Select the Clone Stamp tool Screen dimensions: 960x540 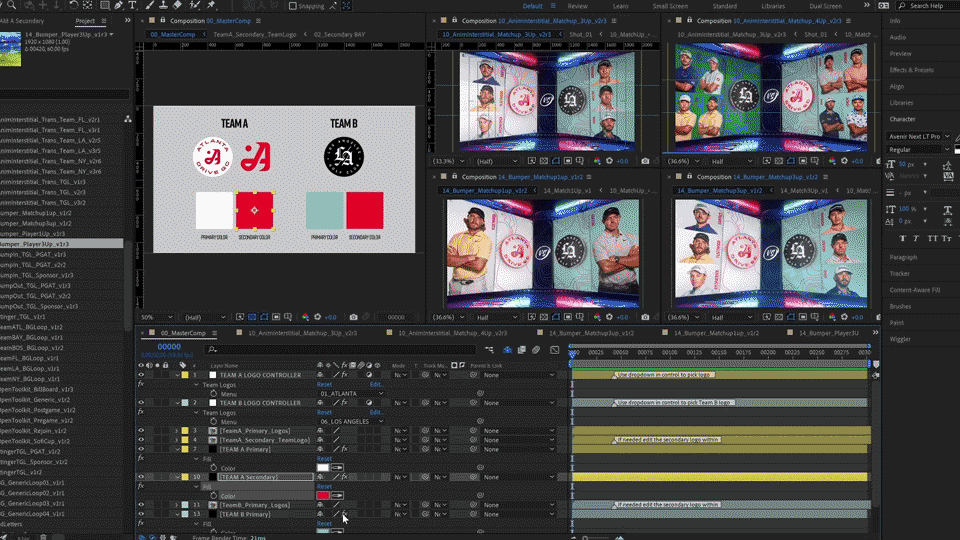(163, 5)
